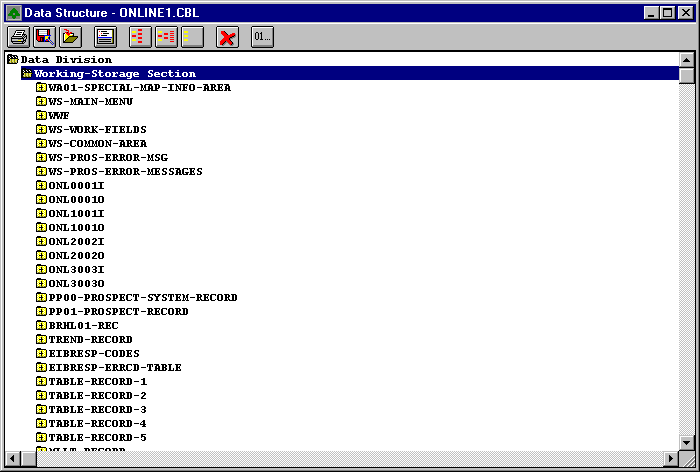Select the TABLE-RECORD-3 entry
Image resolution: width=700 pixels, height=472 pixels.
click(97, 410)
